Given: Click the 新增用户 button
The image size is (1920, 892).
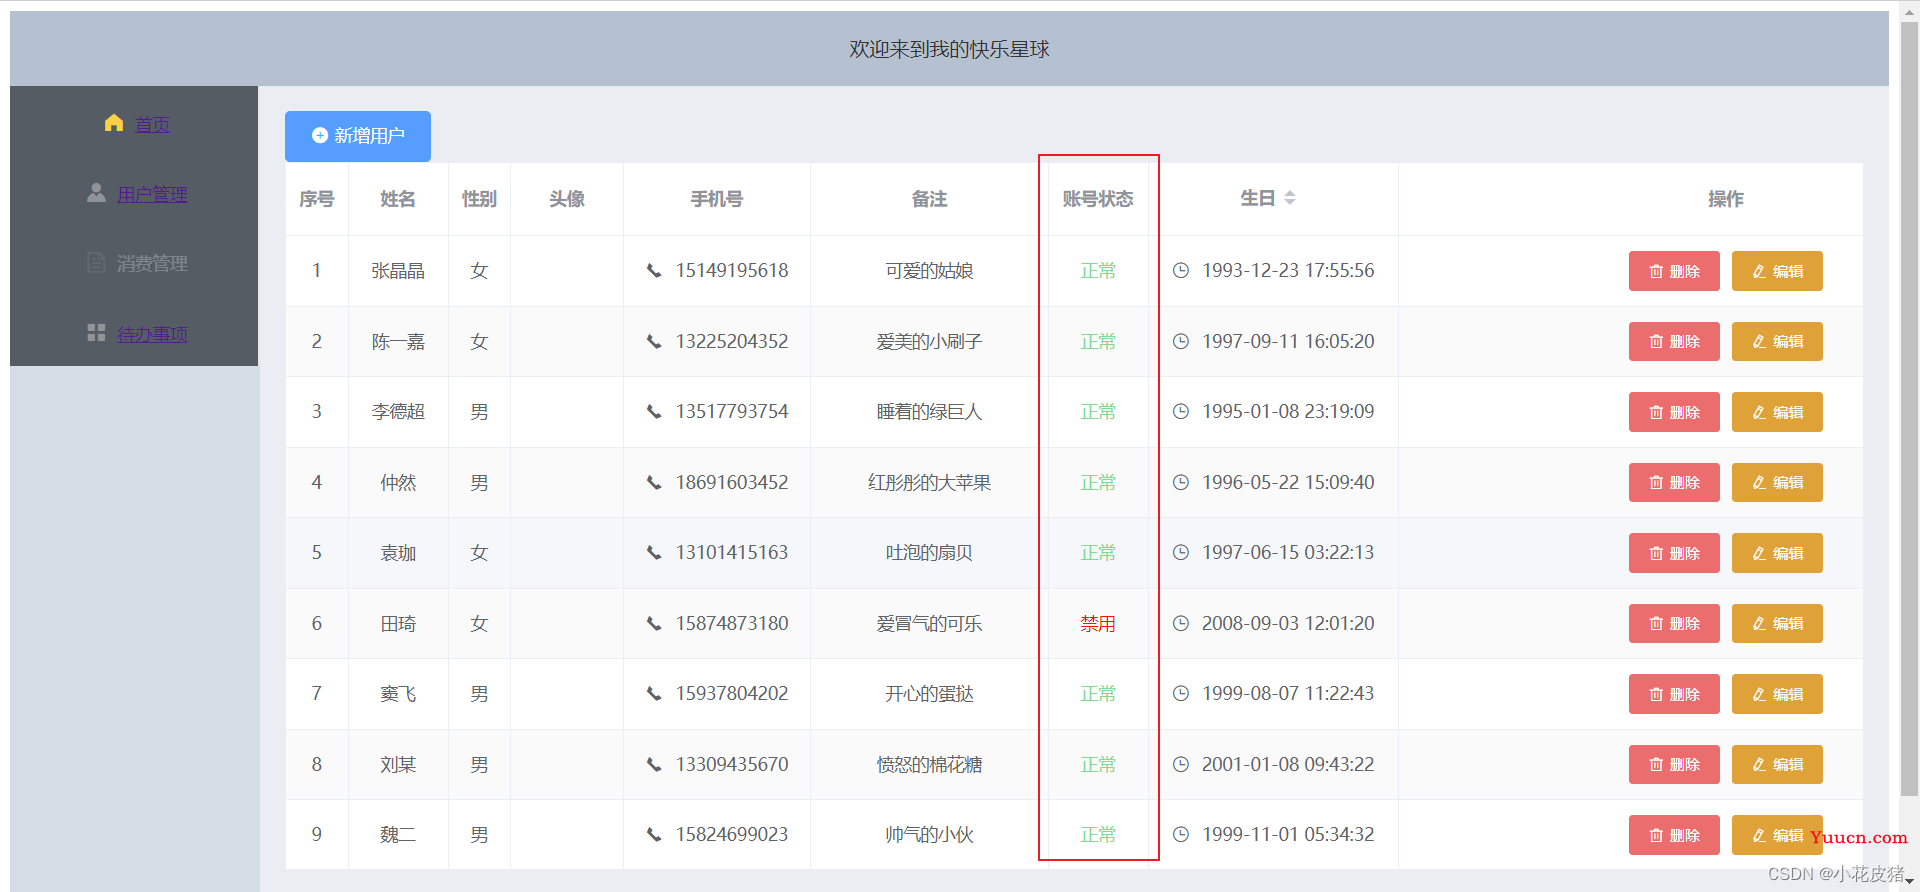Looking at the screenshot, I should click(x=358, y=136).
